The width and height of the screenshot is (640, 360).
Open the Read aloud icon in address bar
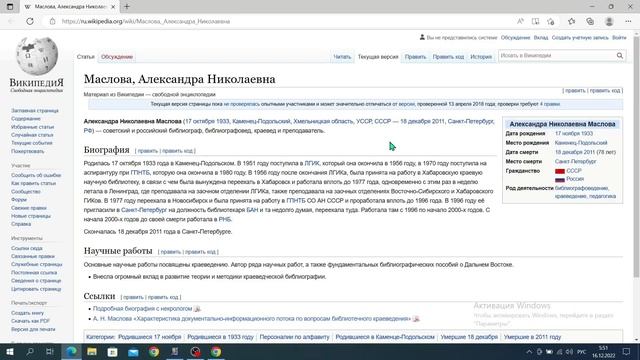(x=520, y=21)
